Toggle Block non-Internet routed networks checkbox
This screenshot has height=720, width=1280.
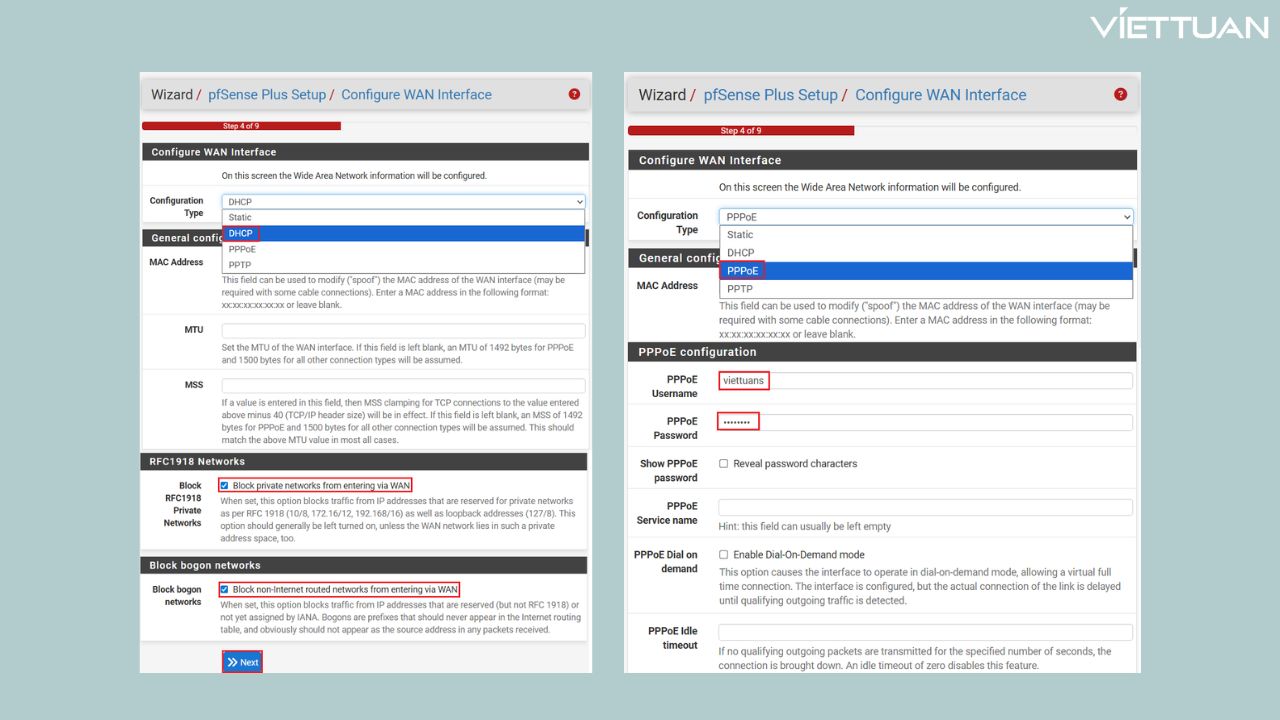pos(224,590)
